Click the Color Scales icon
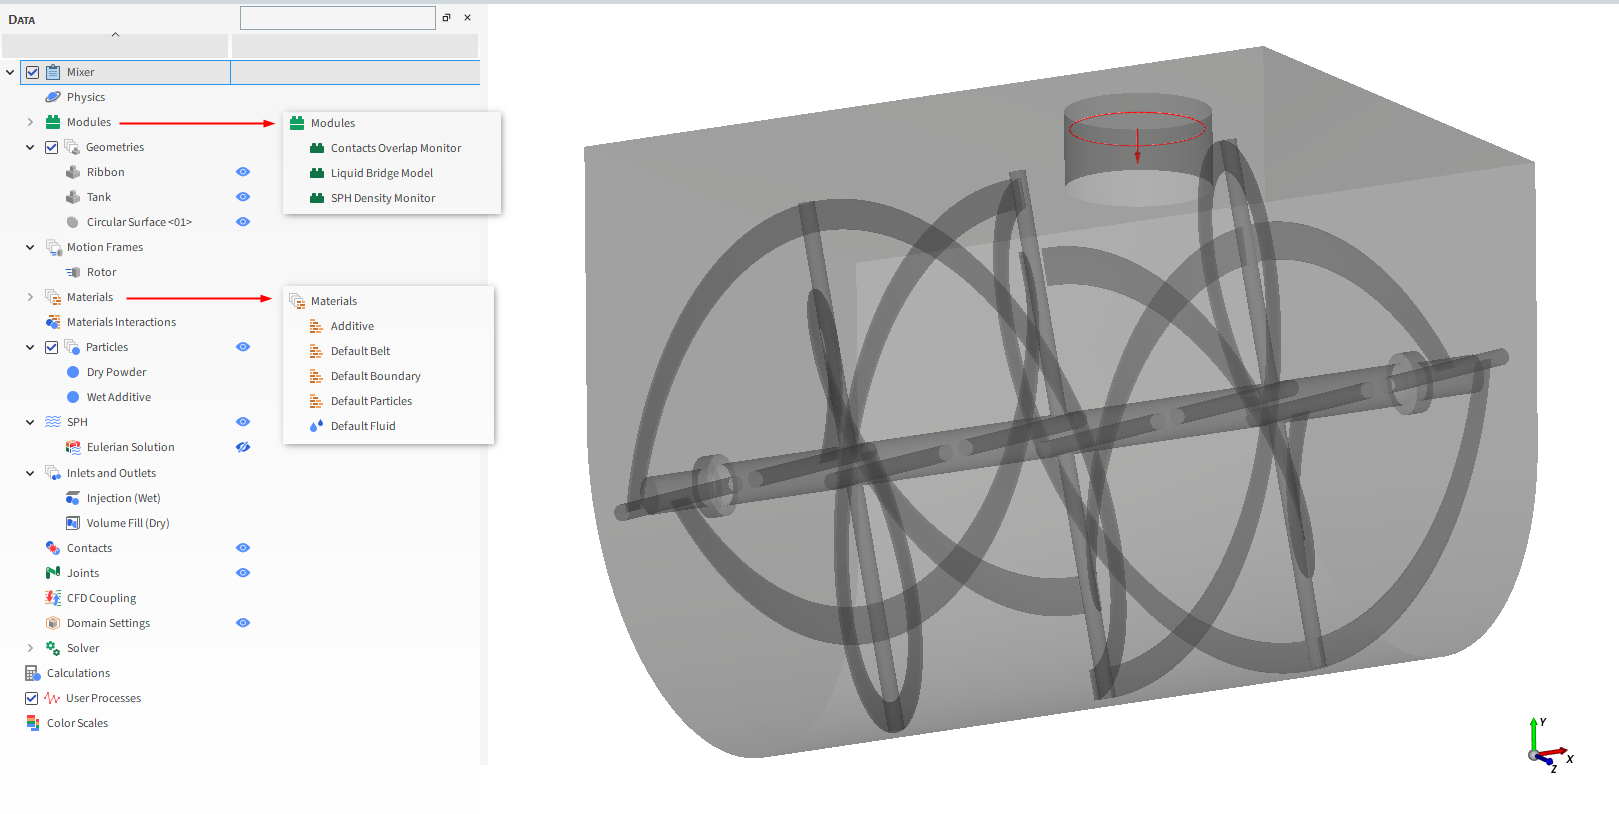The width and height of the screenshot is (1619, 814). tap(33, 723)
